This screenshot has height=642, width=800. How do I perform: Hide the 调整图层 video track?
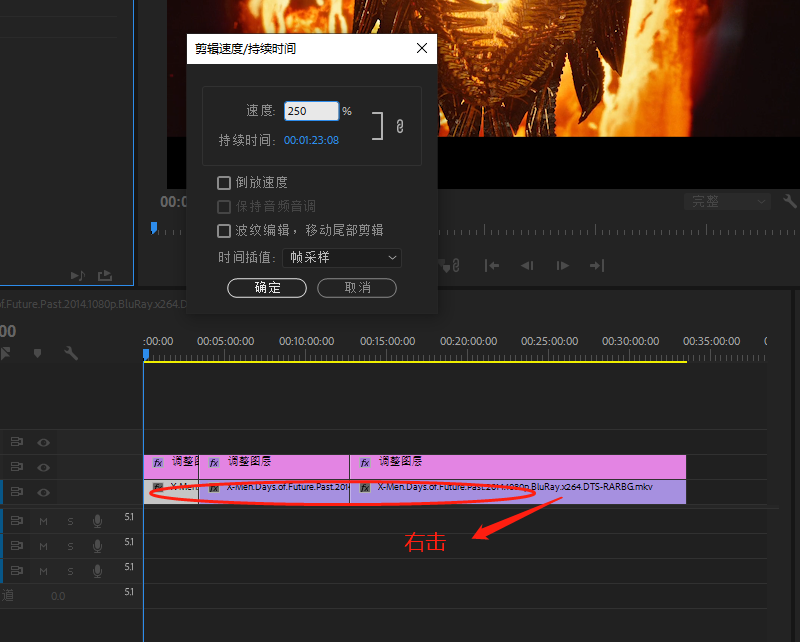pyautogui.click(x=43, y=467)
